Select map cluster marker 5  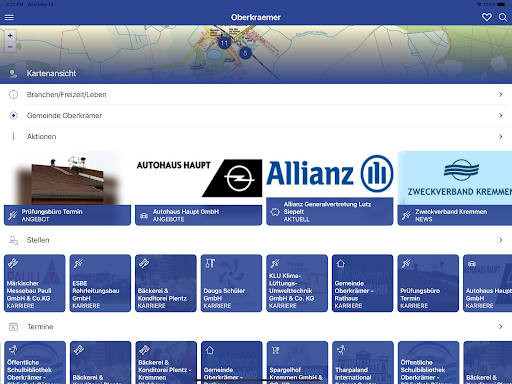point(245,53)
